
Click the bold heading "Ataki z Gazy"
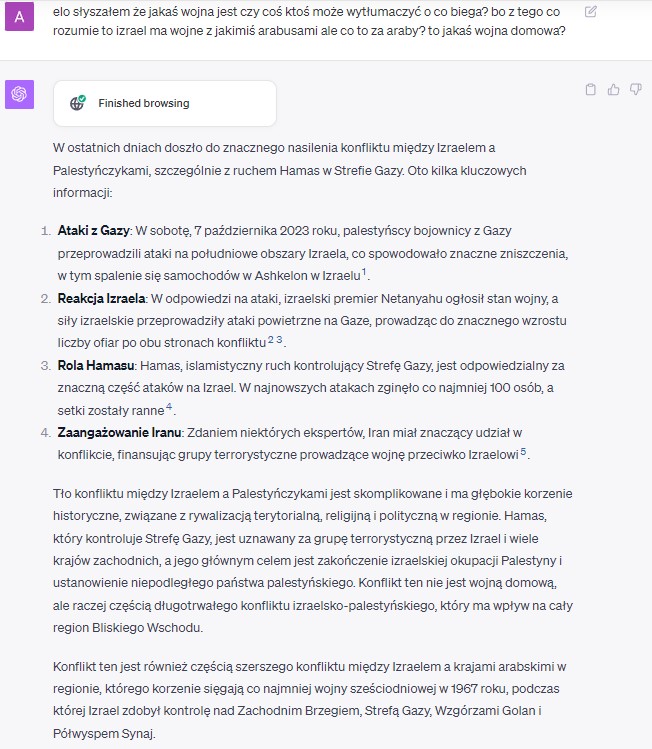point(94,231)
